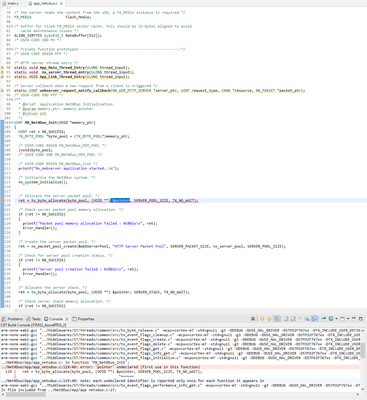The width and height of the screenshot is (367, 400).
Task: Click the MX_NetXDuo_Init function name
Action: pos(42,123)
